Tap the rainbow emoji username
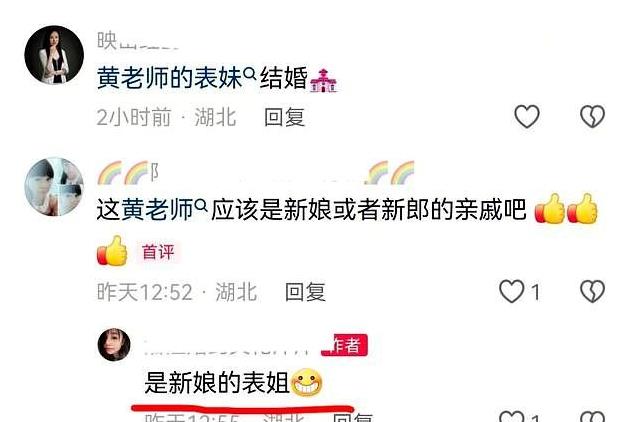 [x=256, y=172]
